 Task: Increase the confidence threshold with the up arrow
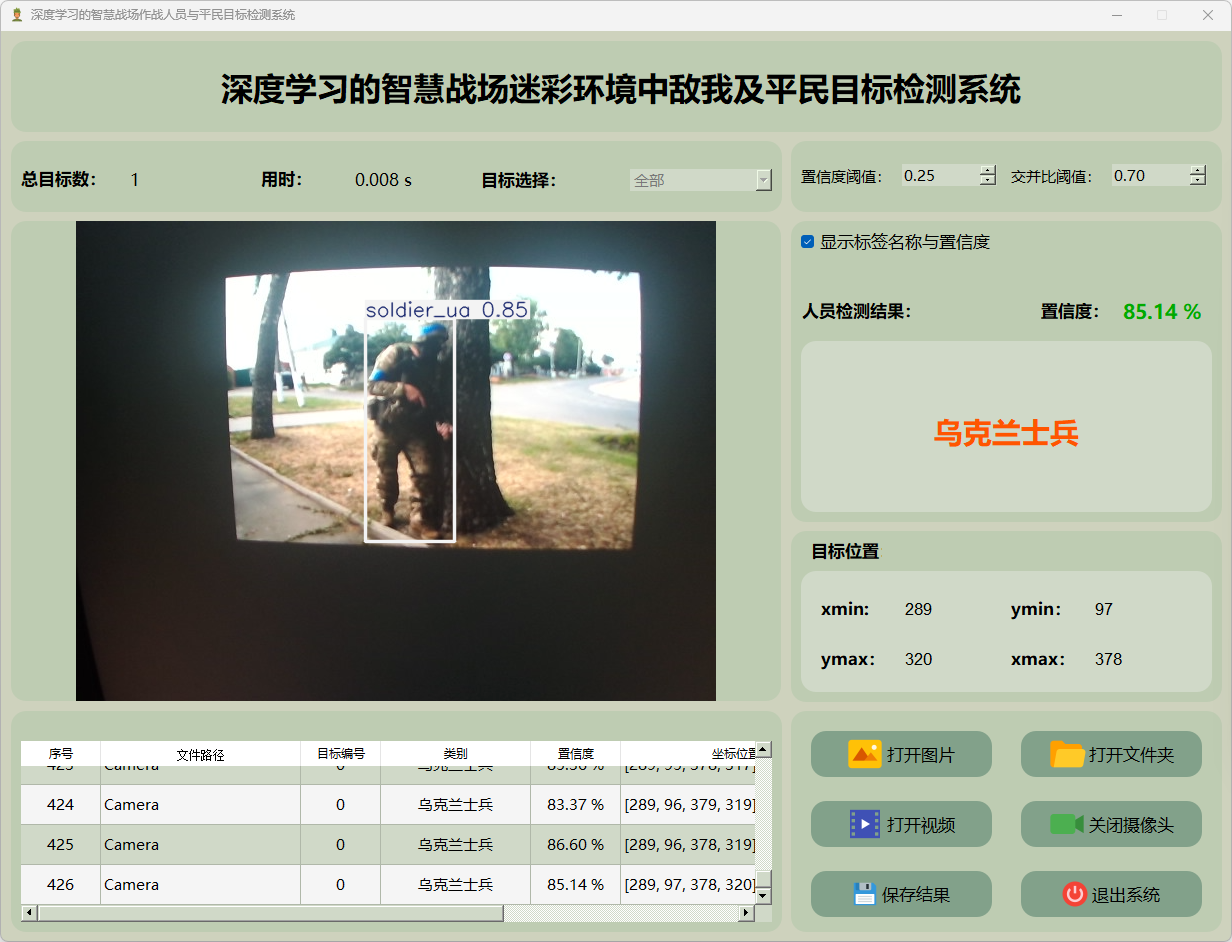[x=988, y=170]
